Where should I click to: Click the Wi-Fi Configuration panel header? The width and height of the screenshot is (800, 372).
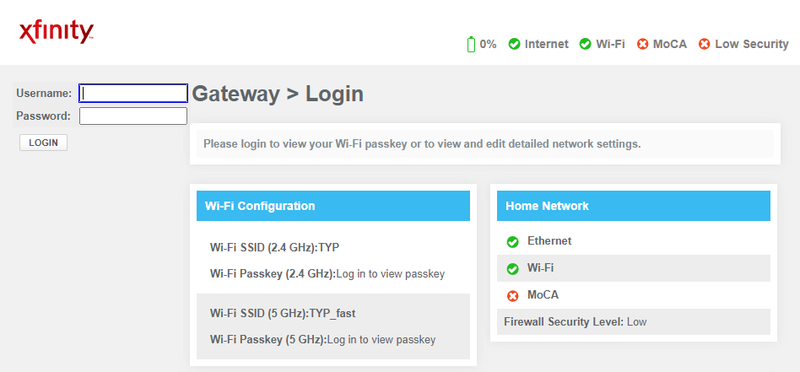(x=333, y=206)
